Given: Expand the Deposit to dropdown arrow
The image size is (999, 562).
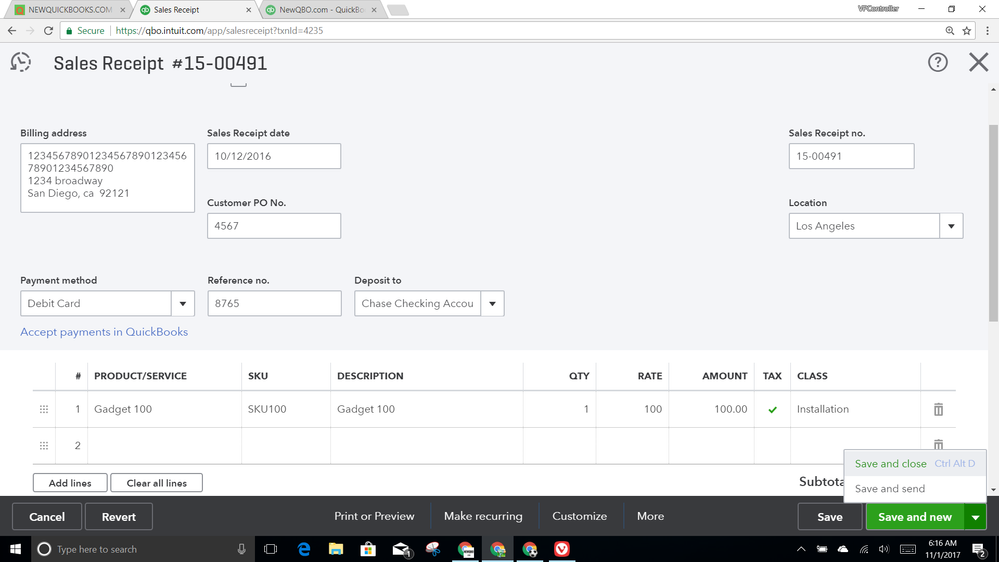Looking at the screenshot, I should 492,303.
